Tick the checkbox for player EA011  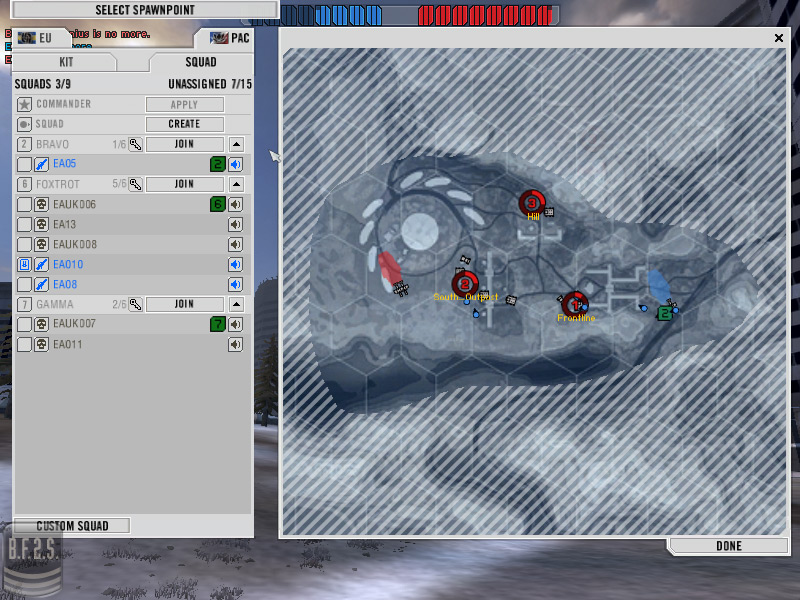point(24,344)
